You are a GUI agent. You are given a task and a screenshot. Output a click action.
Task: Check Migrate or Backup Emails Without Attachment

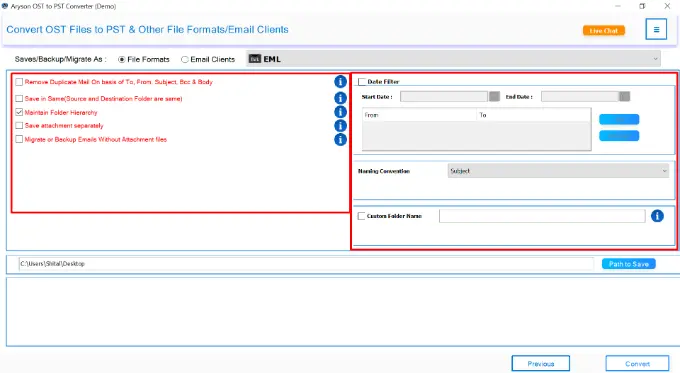point(19,139)
